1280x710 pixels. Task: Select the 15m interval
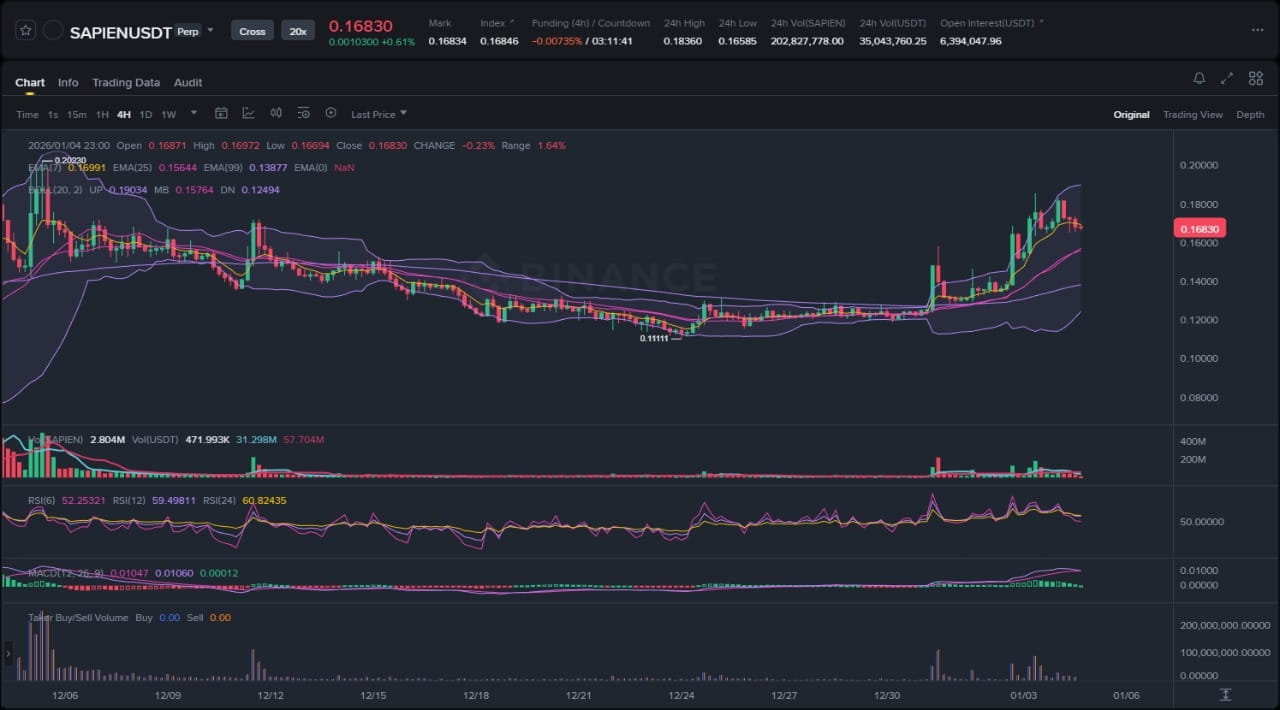coord(77,114)
